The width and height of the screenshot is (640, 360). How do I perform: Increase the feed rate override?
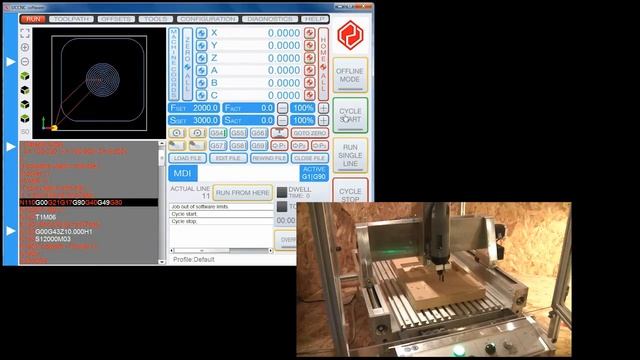(323, 108)
